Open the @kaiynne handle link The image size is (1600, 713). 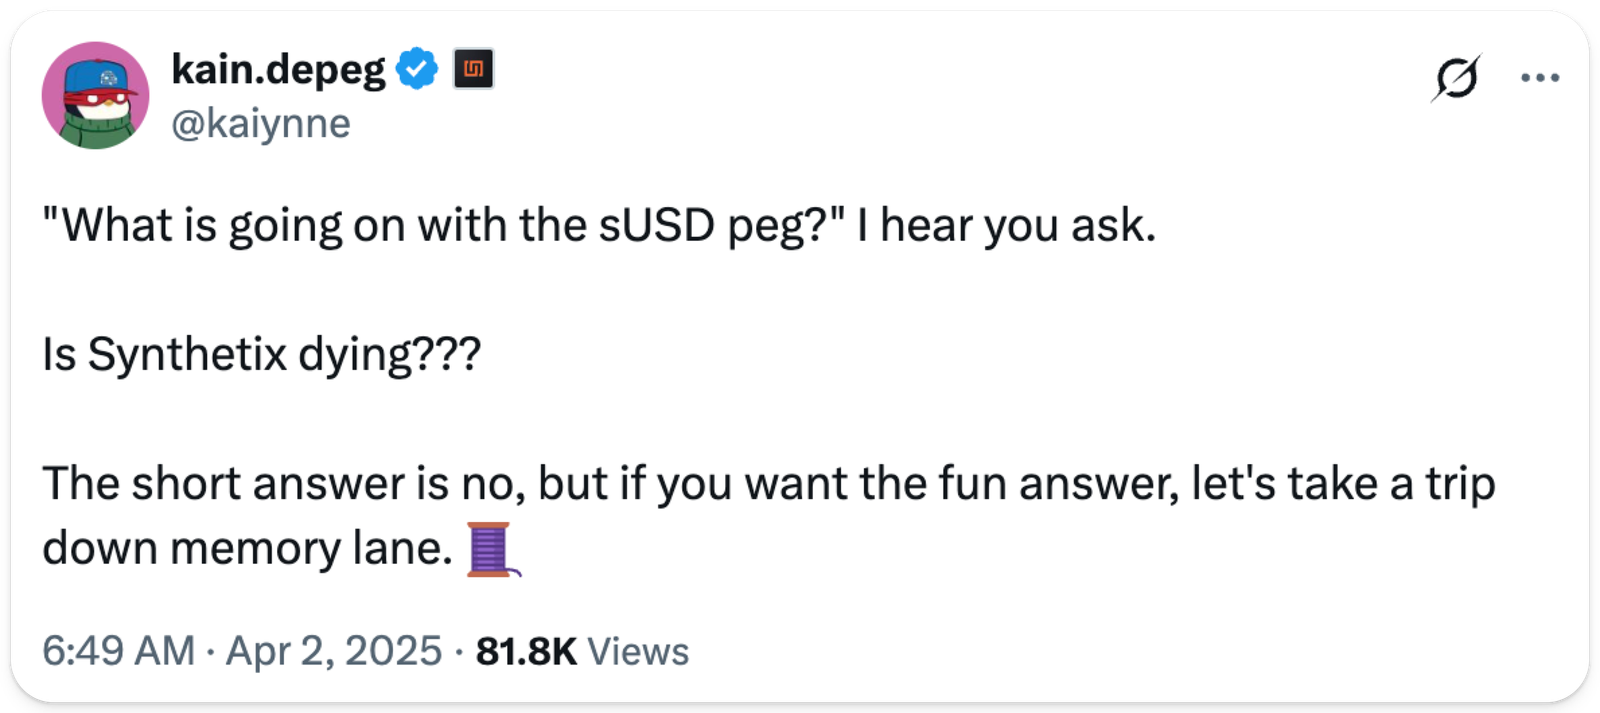click(x=261, y=124)
